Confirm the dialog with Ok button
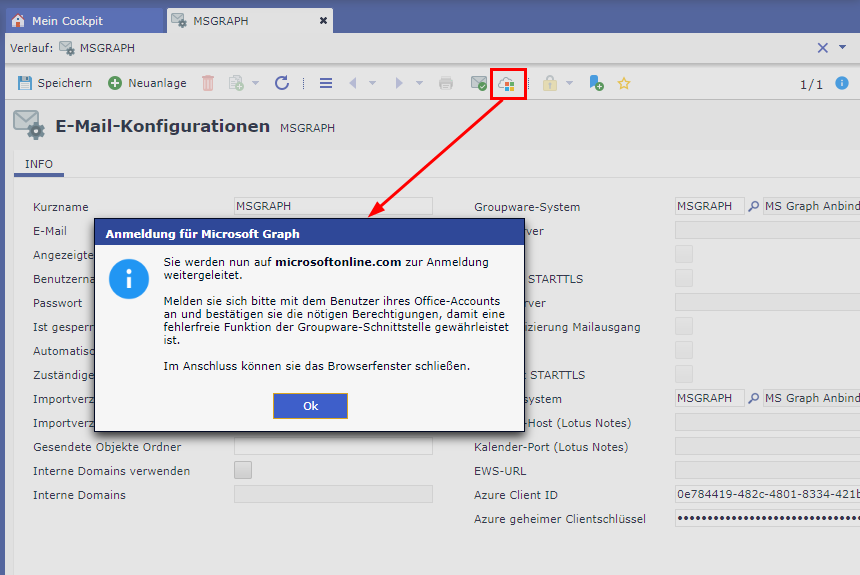This screenshot has height=575, width=860. [310, 406]
